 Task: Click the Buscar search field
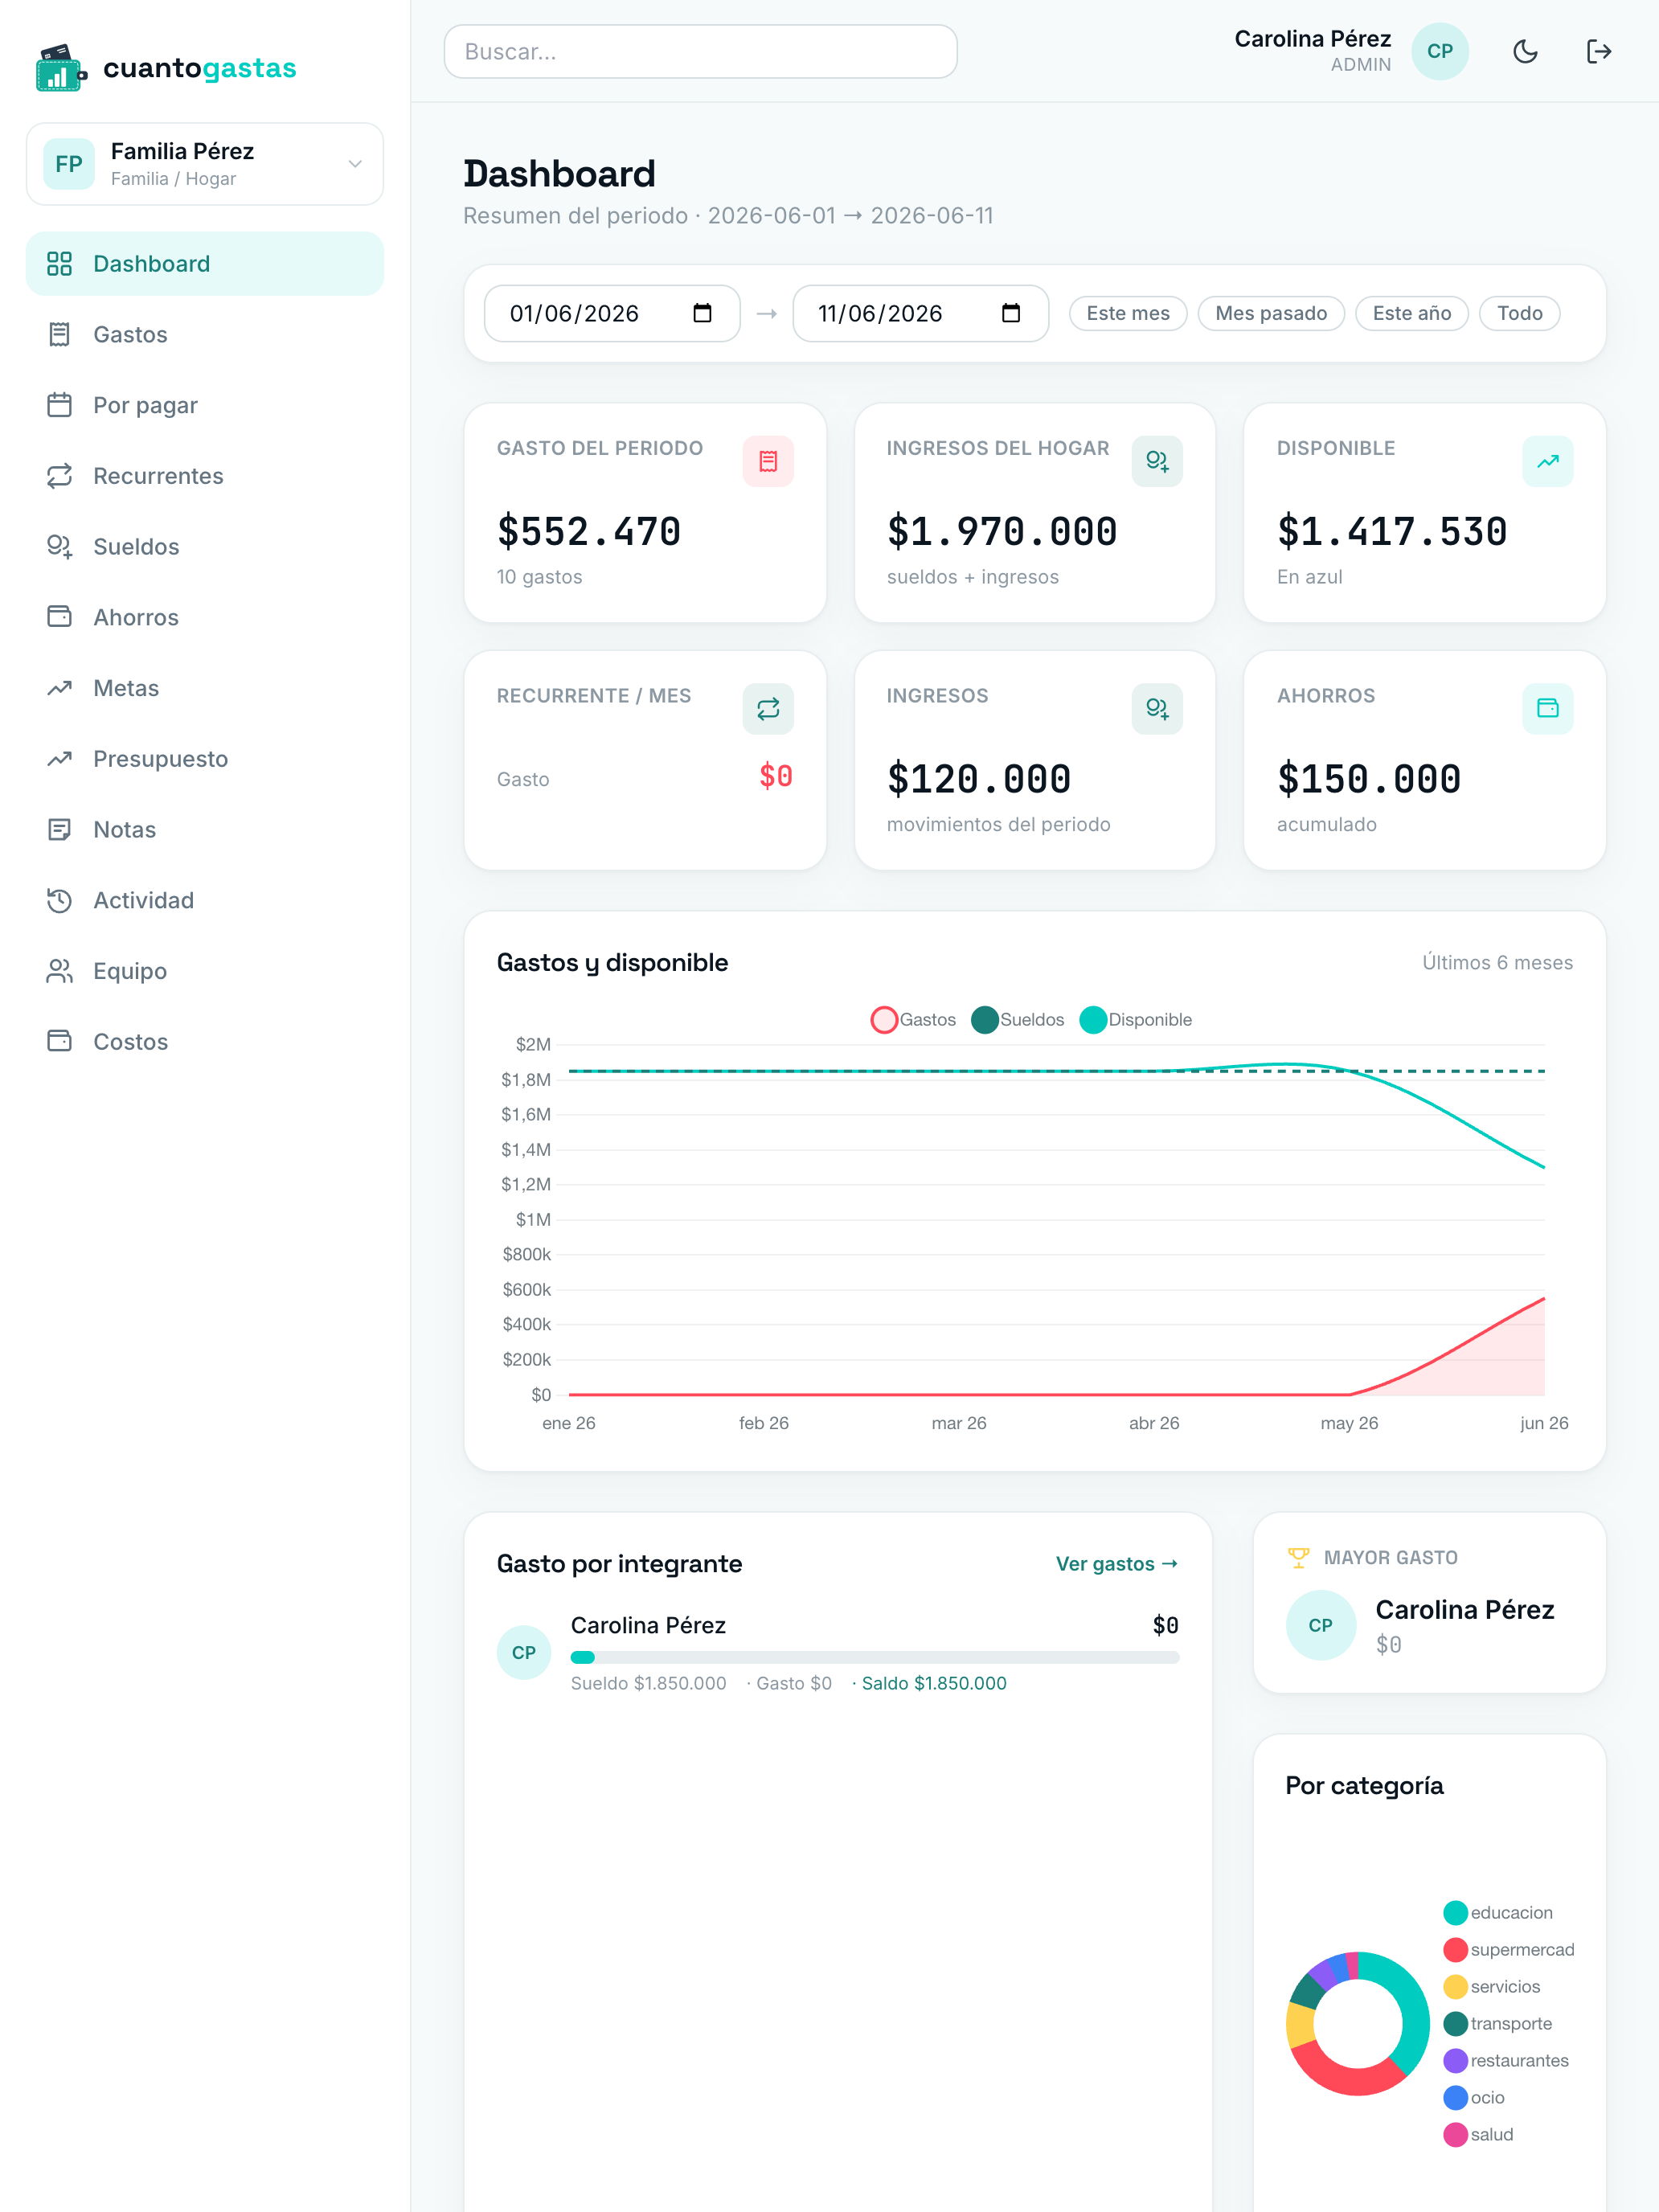(x=700, y=51)
